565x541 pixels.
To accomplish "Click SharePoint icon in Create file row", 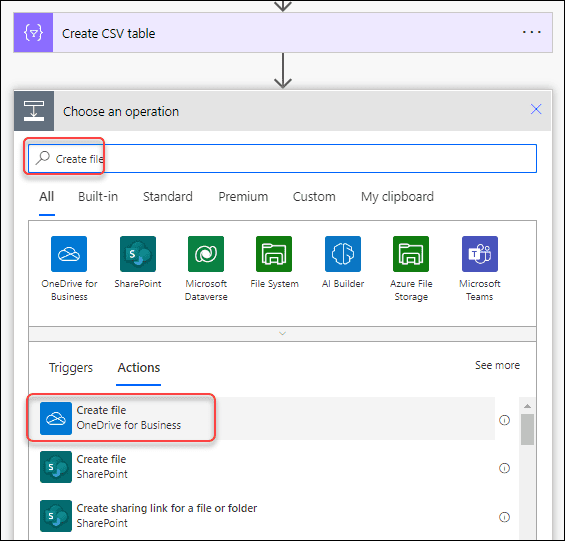I will click(56, 467).
